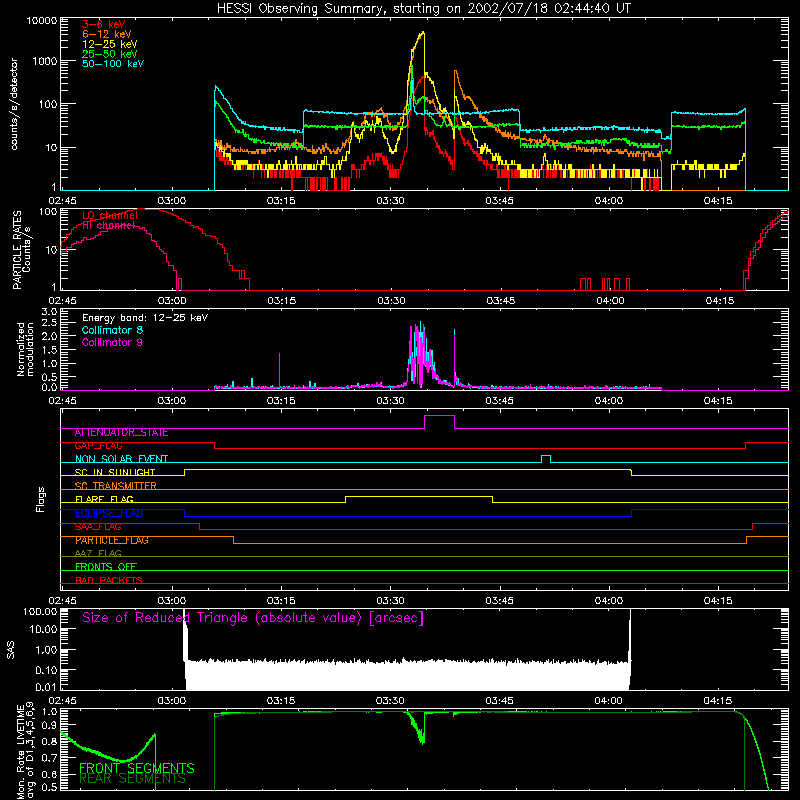Image resolution: width=800 pixels, height=800 pixels.
Task: Click the Energy band: 12-25 keV caption
Action: (145, 318)
